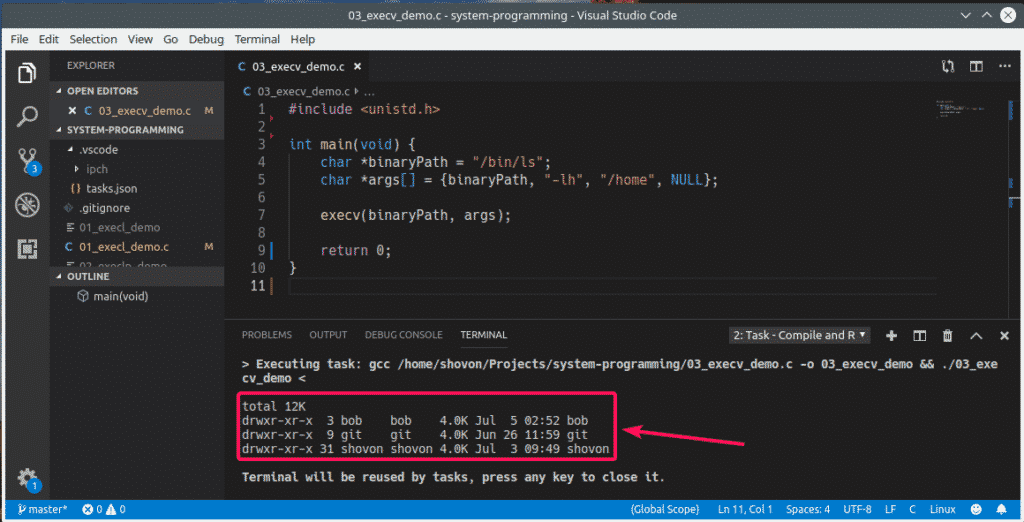The image size is (1024, 522).
Task: Open notifications bell in status bar
Action: [x=1001, y=510]
